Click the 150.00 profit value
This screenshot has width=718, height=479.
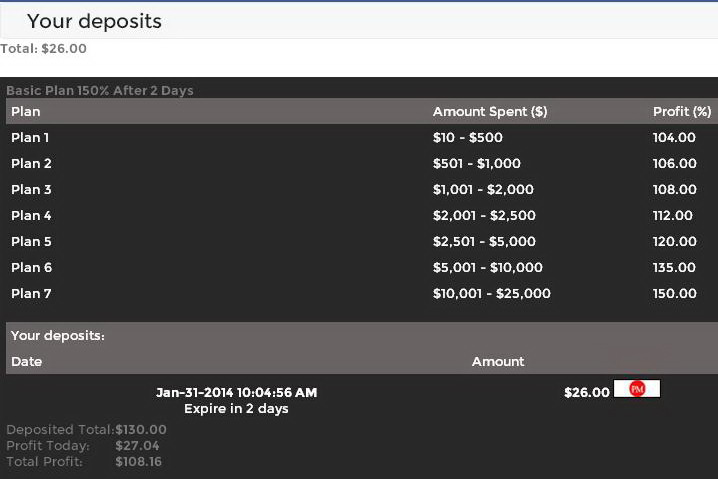674,294
